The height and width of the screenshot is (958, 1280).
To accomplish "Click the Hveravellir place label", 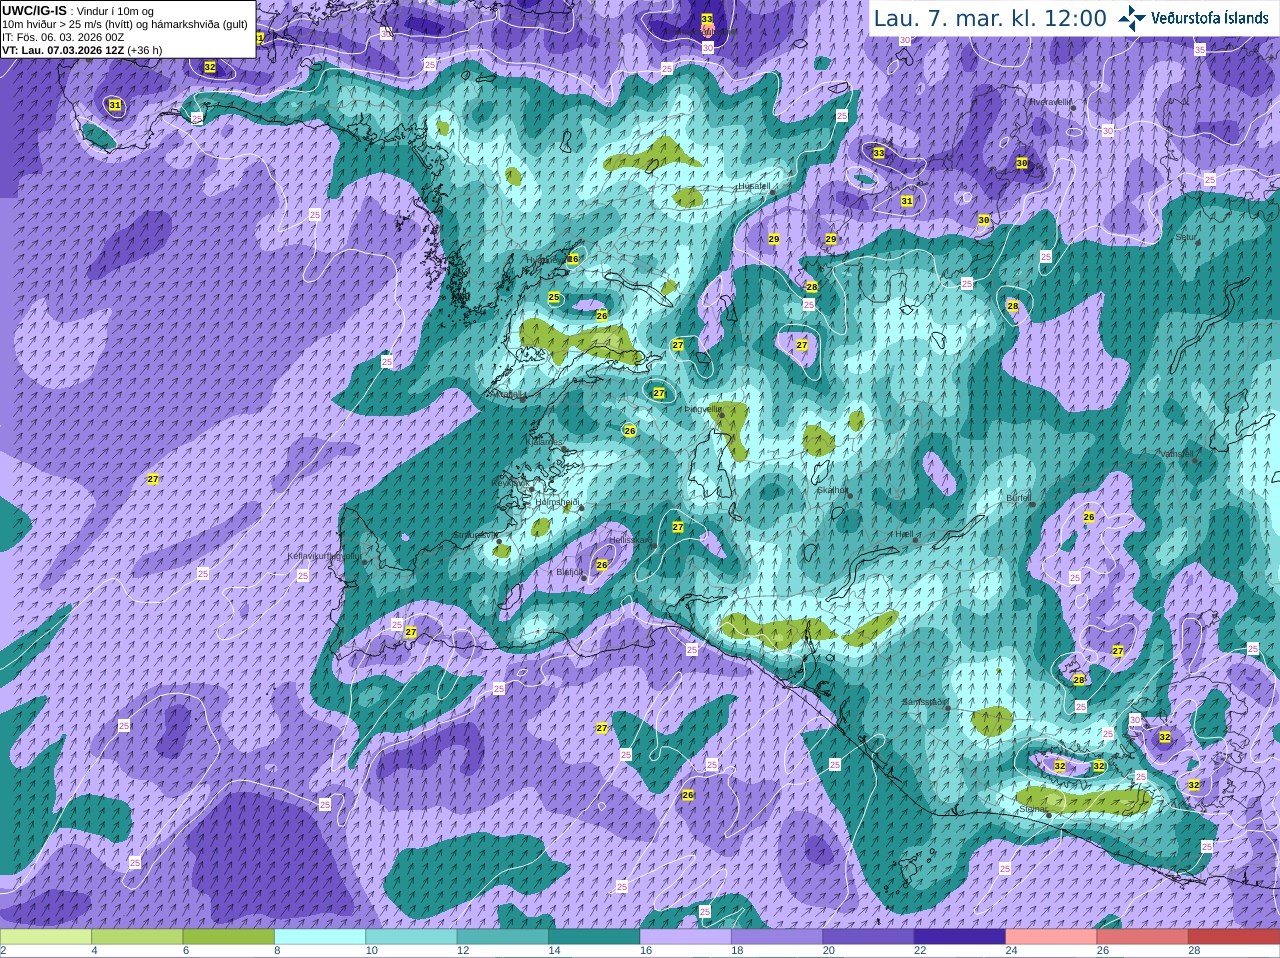I will (1051, 102).
